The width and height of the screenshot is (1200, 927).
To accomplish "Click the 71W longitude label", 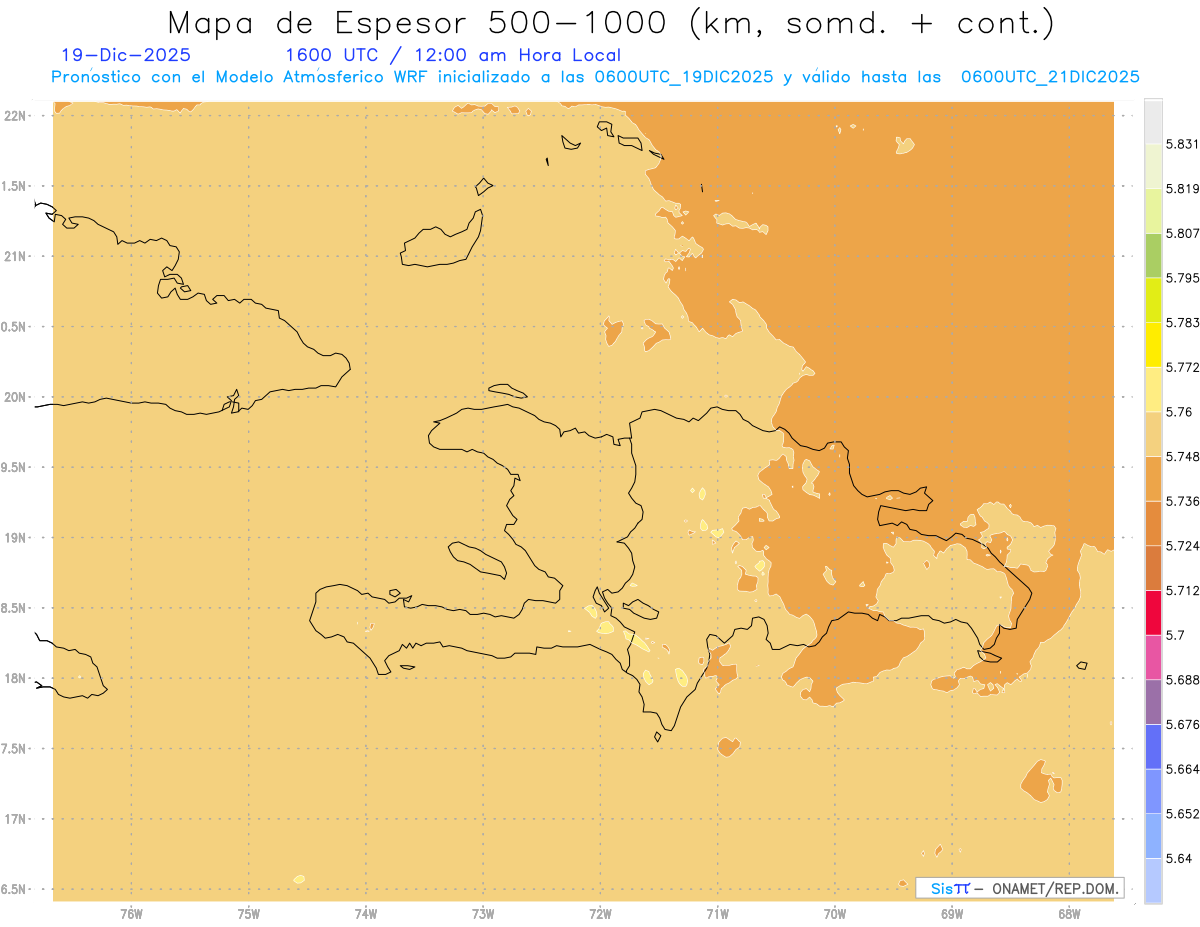I will tap(717, 913).
